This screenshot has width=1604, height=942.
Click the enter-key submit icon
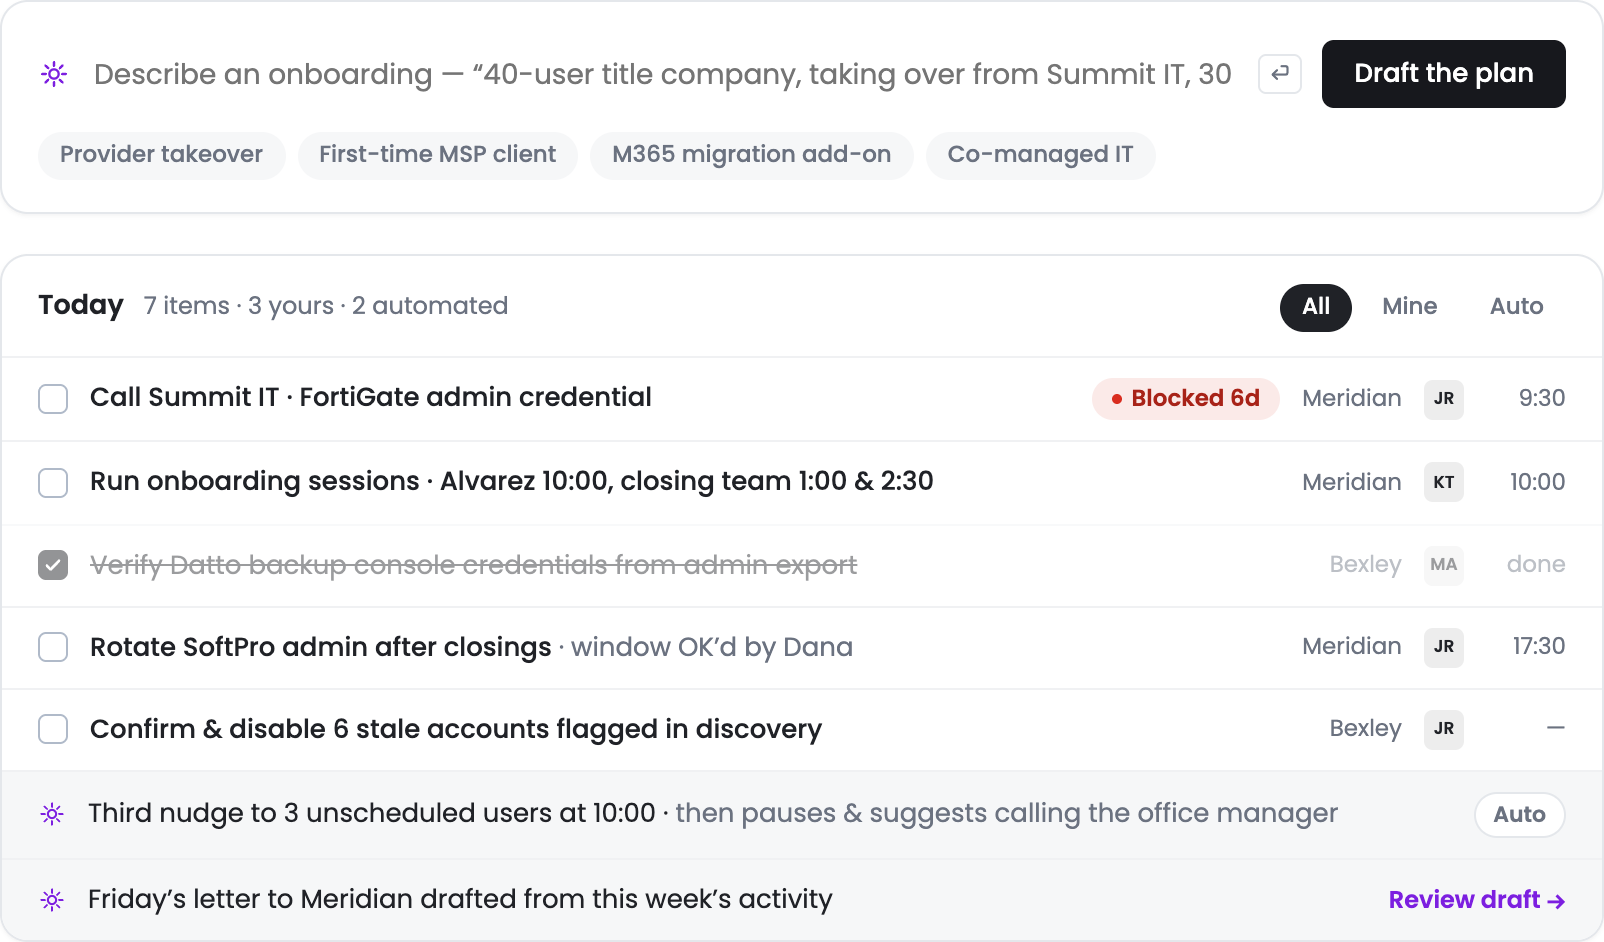tap(1280, 74)
